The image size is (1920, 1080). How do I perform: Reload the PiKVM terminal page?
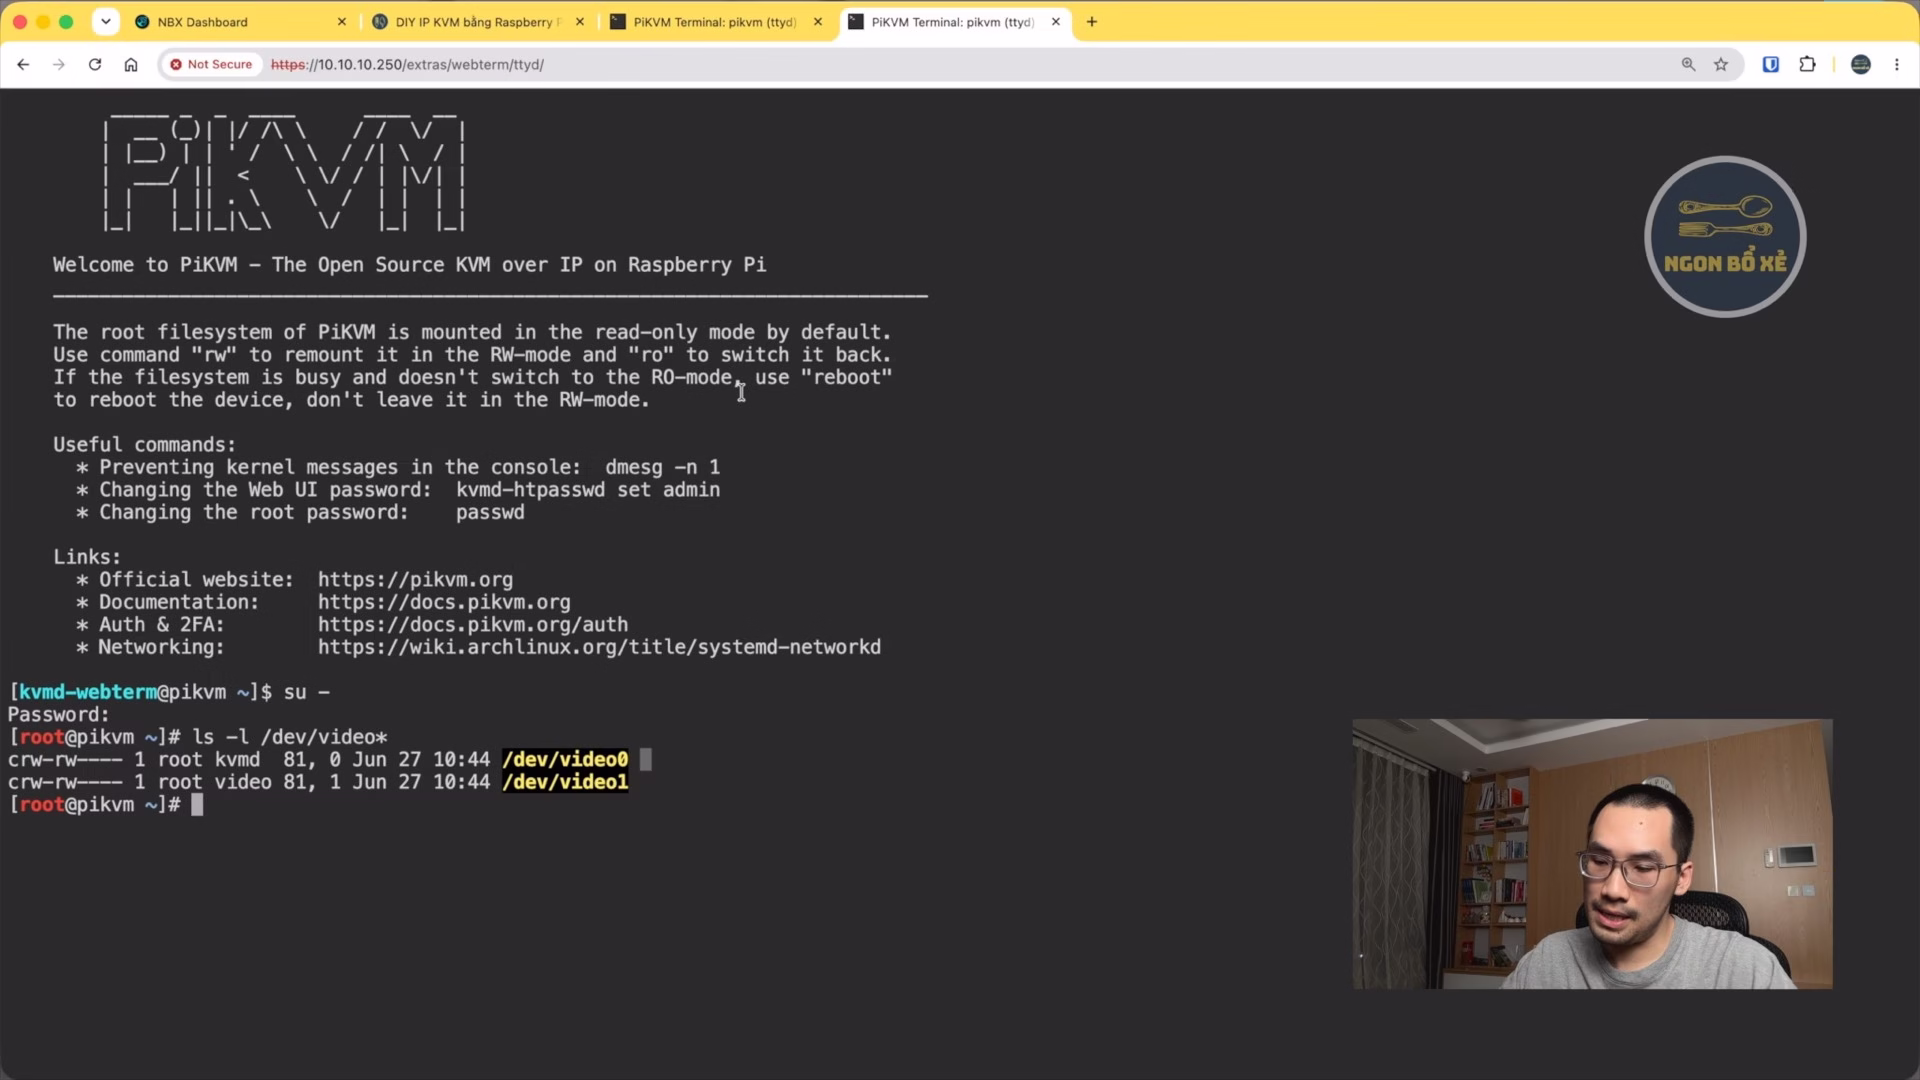click(x=95, y=64)
